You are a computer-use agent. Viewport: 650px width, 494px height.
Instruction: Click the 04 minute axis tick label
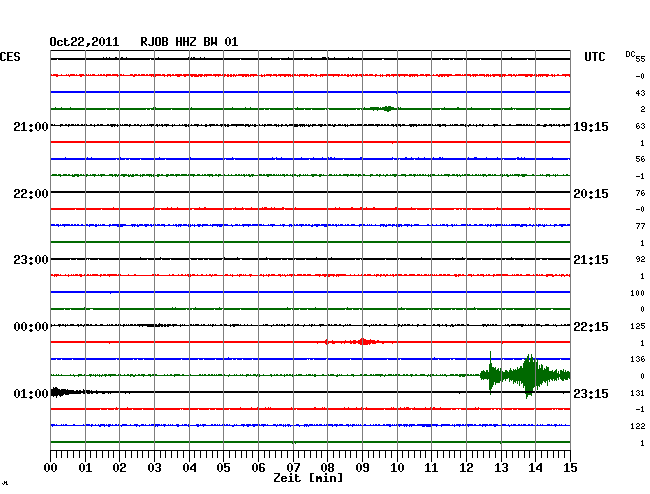pyautogui.click(x=189, y=468)
